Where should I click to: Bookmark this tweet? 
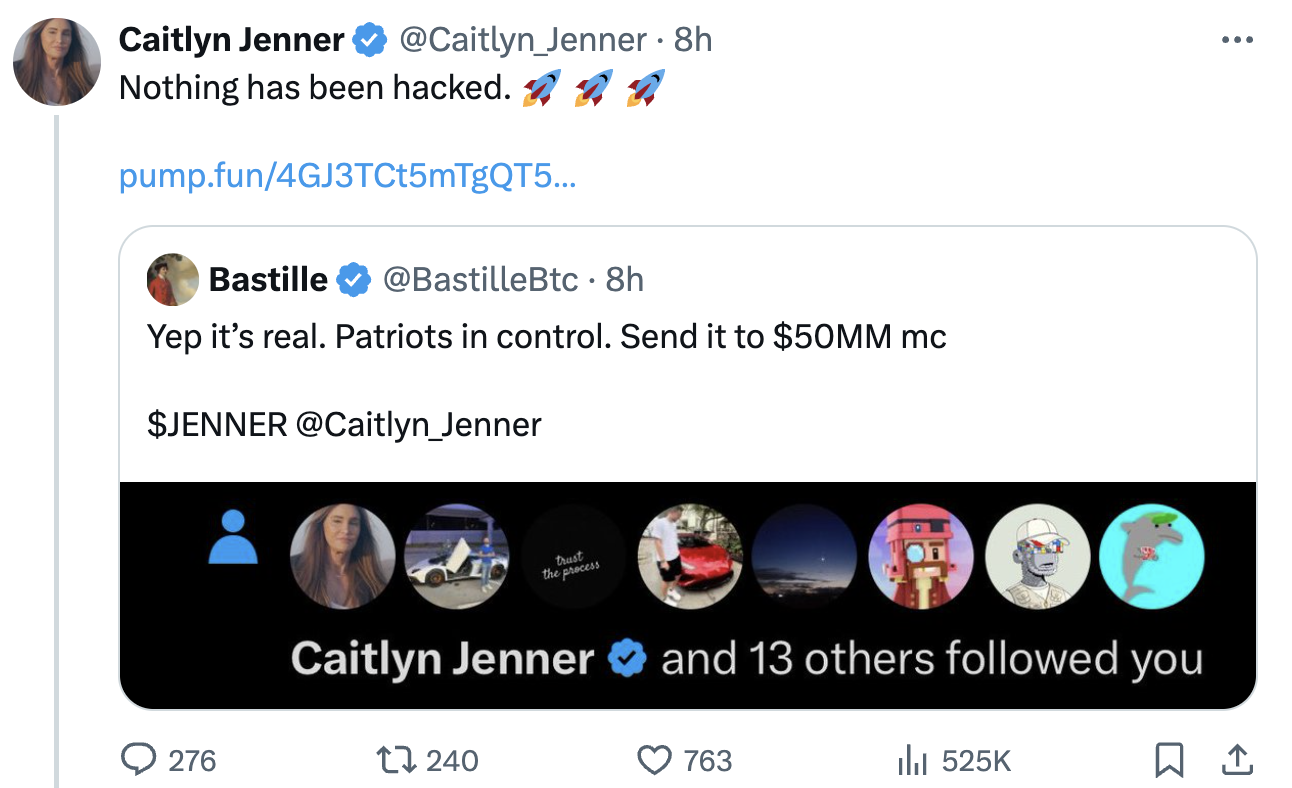(1168, 761)
